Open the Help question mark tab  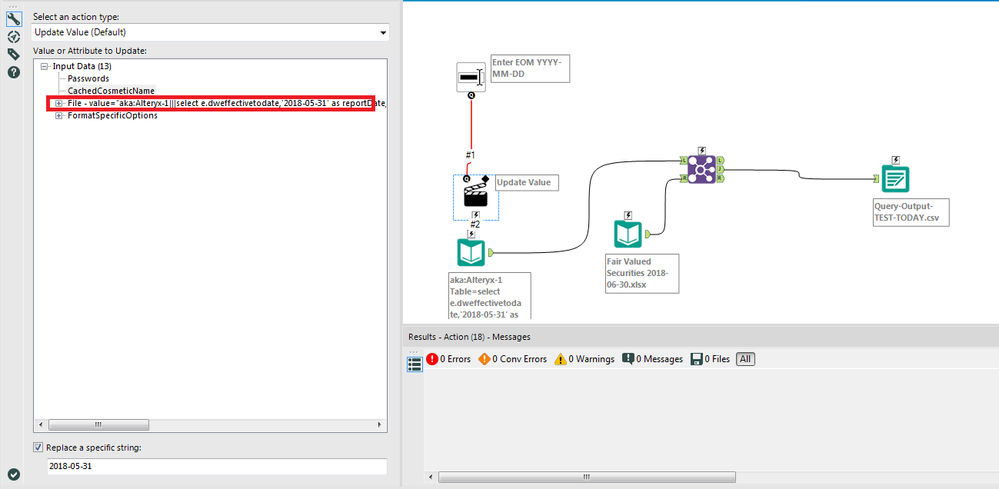click(x=13, y=72)
